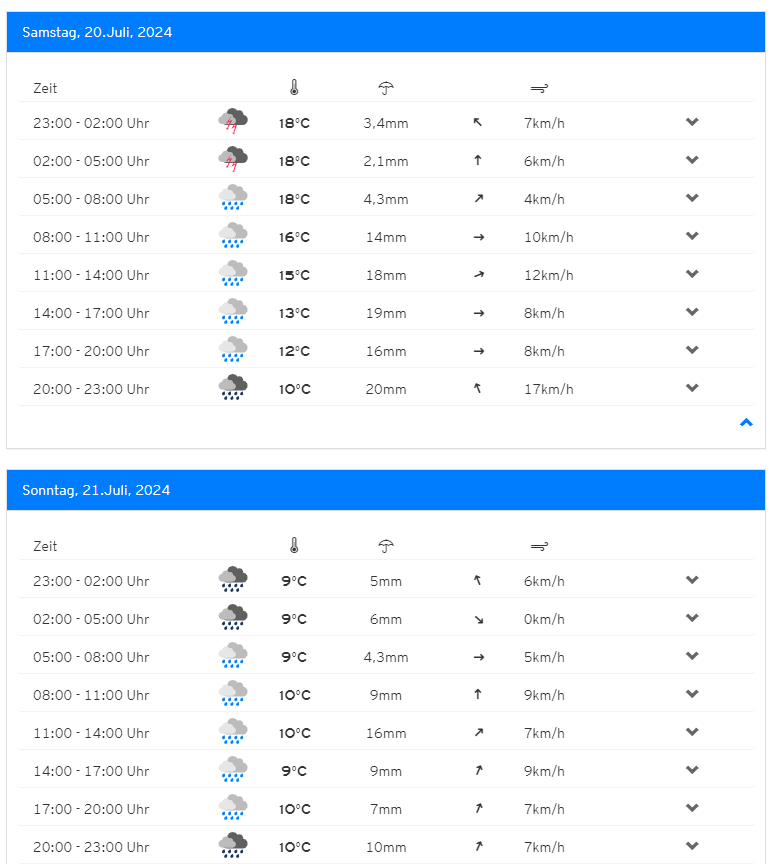Click wind direction arrow for Sunday 02:00 - 05:00
774x864 pixels.
pyautogui.click(x=478, y=619)
